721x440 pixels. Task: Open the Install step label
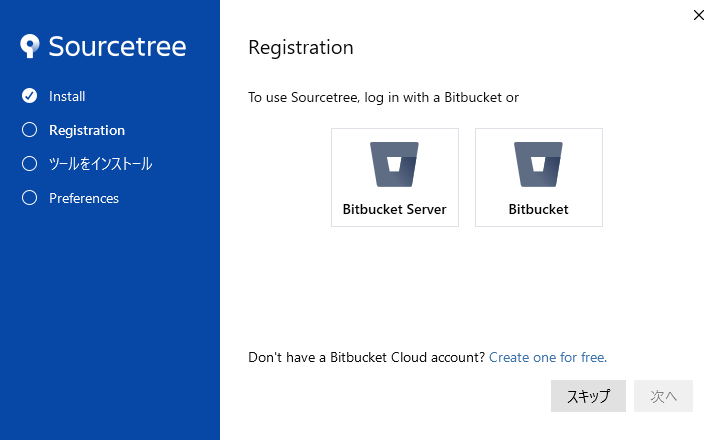point(67,96)
